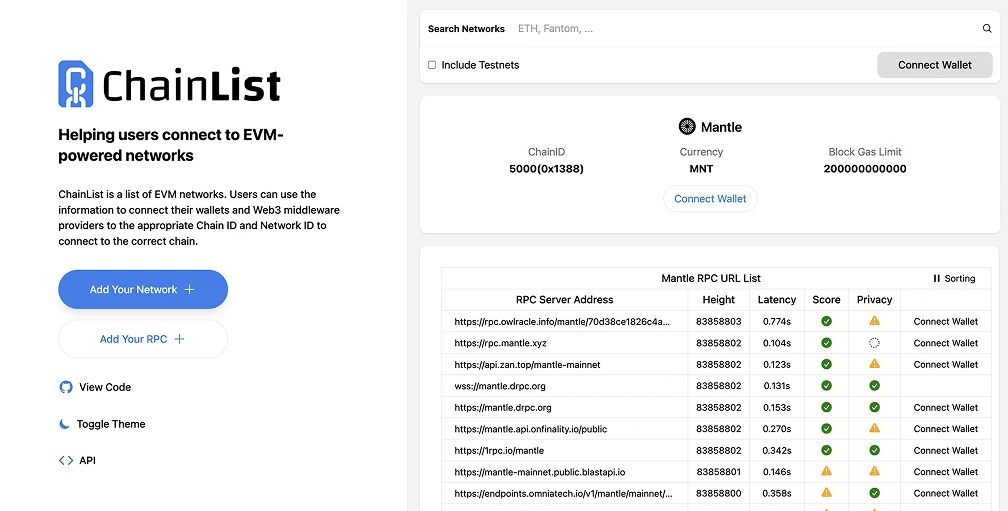
Task: Click the Mantle RPC URL List title
Action: [710, 278]
